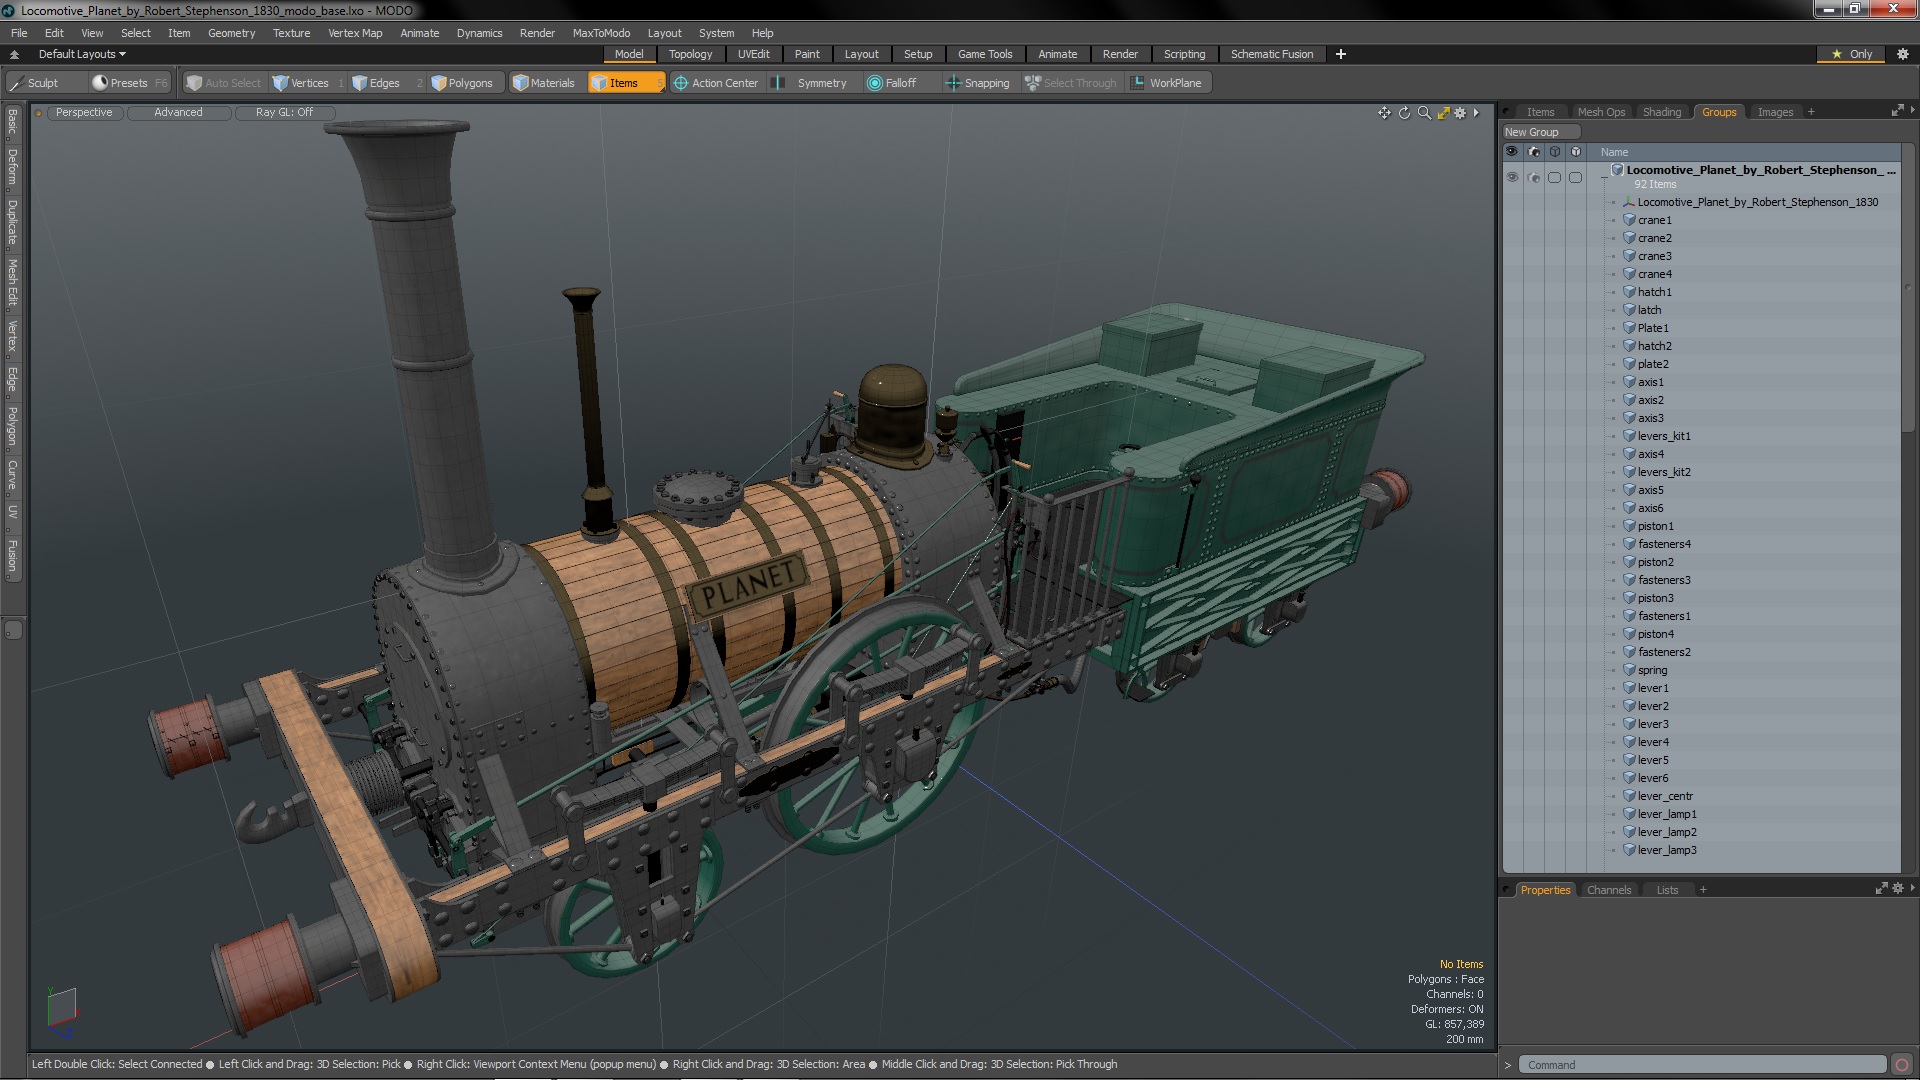Click the New Group button

[x=1540, y=132]
